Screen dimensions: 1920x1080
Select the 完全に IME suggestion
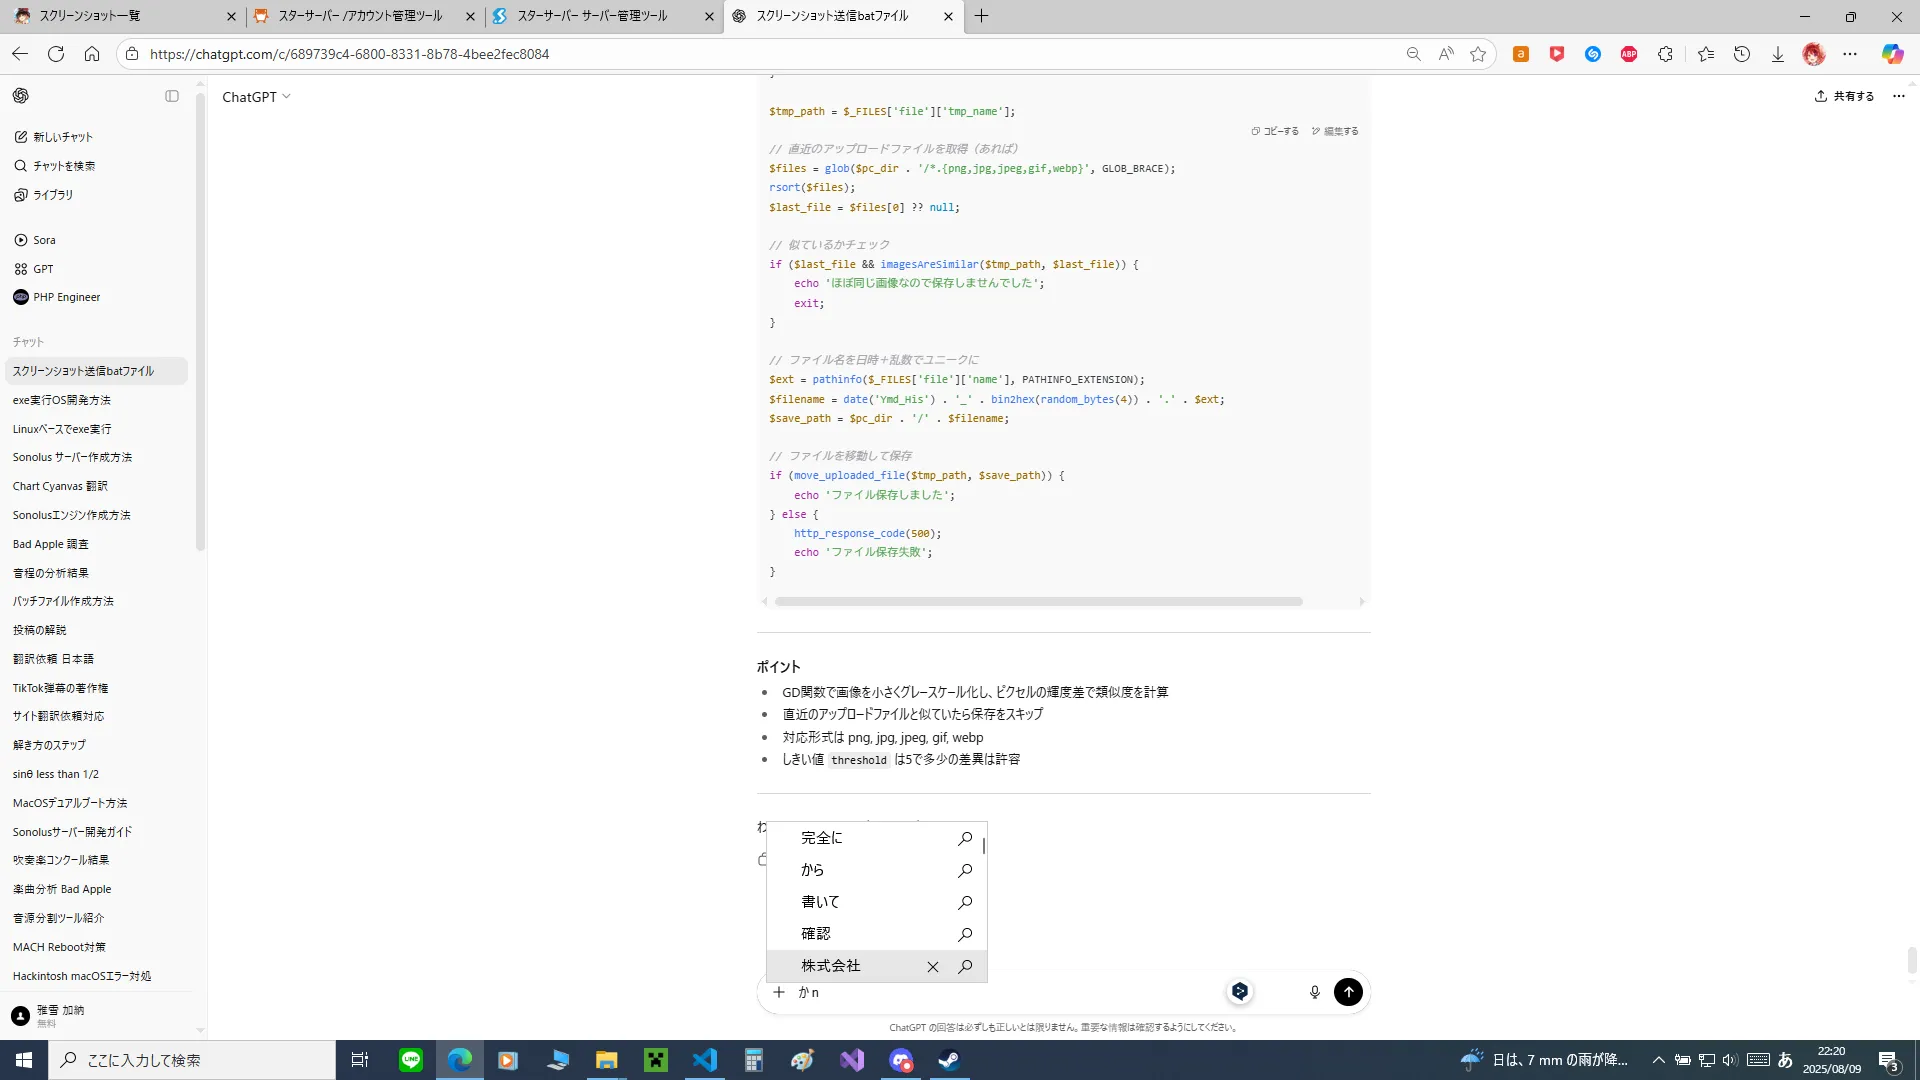click(x=822, y=838)
